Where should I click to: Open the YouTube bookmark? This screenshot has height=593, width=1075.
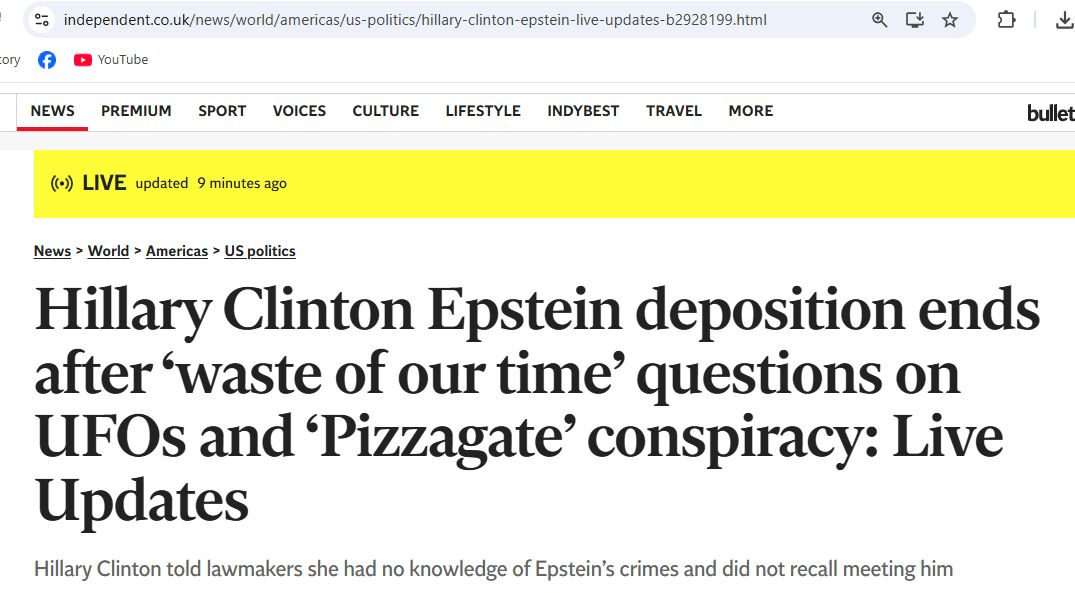pyautogui.click(x=111, y=60)
